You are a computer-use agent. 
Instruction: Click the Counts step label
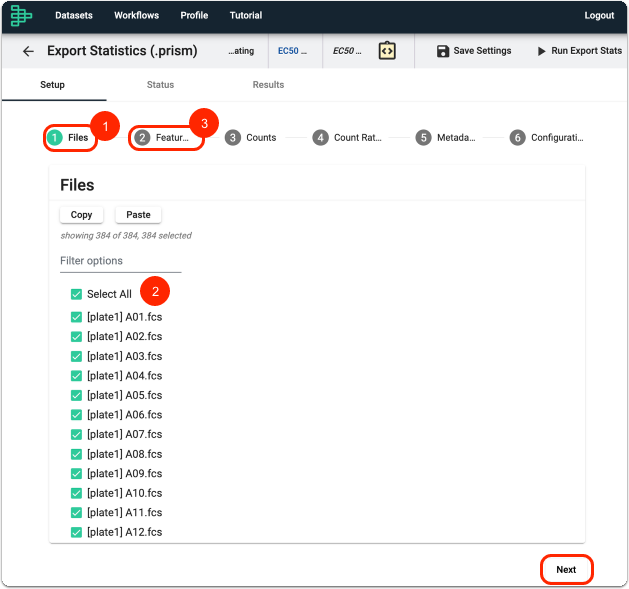point(261,138)
